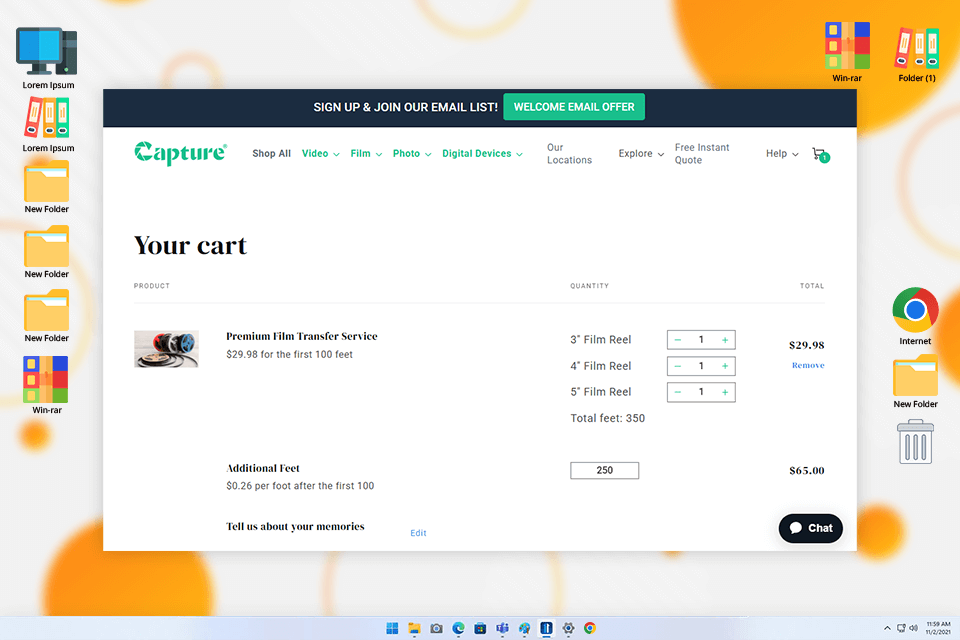This screenshot has width=960, height=640.
Task: Decrease the 5" Film Reel quantity
Action: tap(678, 392)
